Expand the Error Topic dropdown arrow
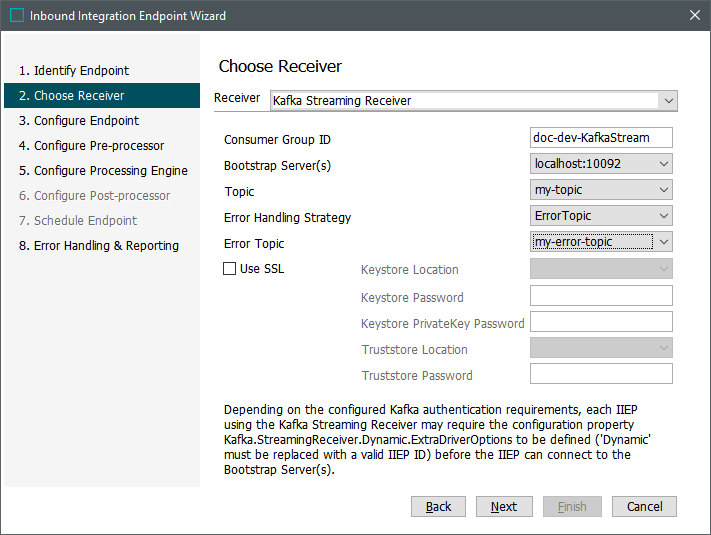This screenshot has height=535, width=711. (x=663, y=242)
